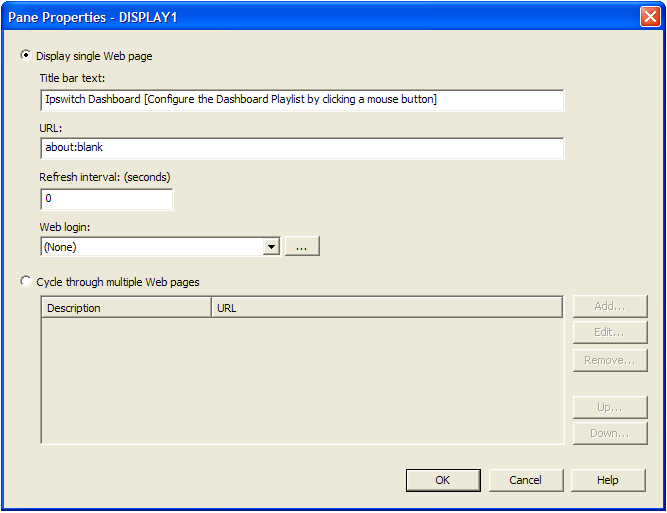Click into the Title bar text field
Screen dimensions: 667x513
(x=302, y=100)
